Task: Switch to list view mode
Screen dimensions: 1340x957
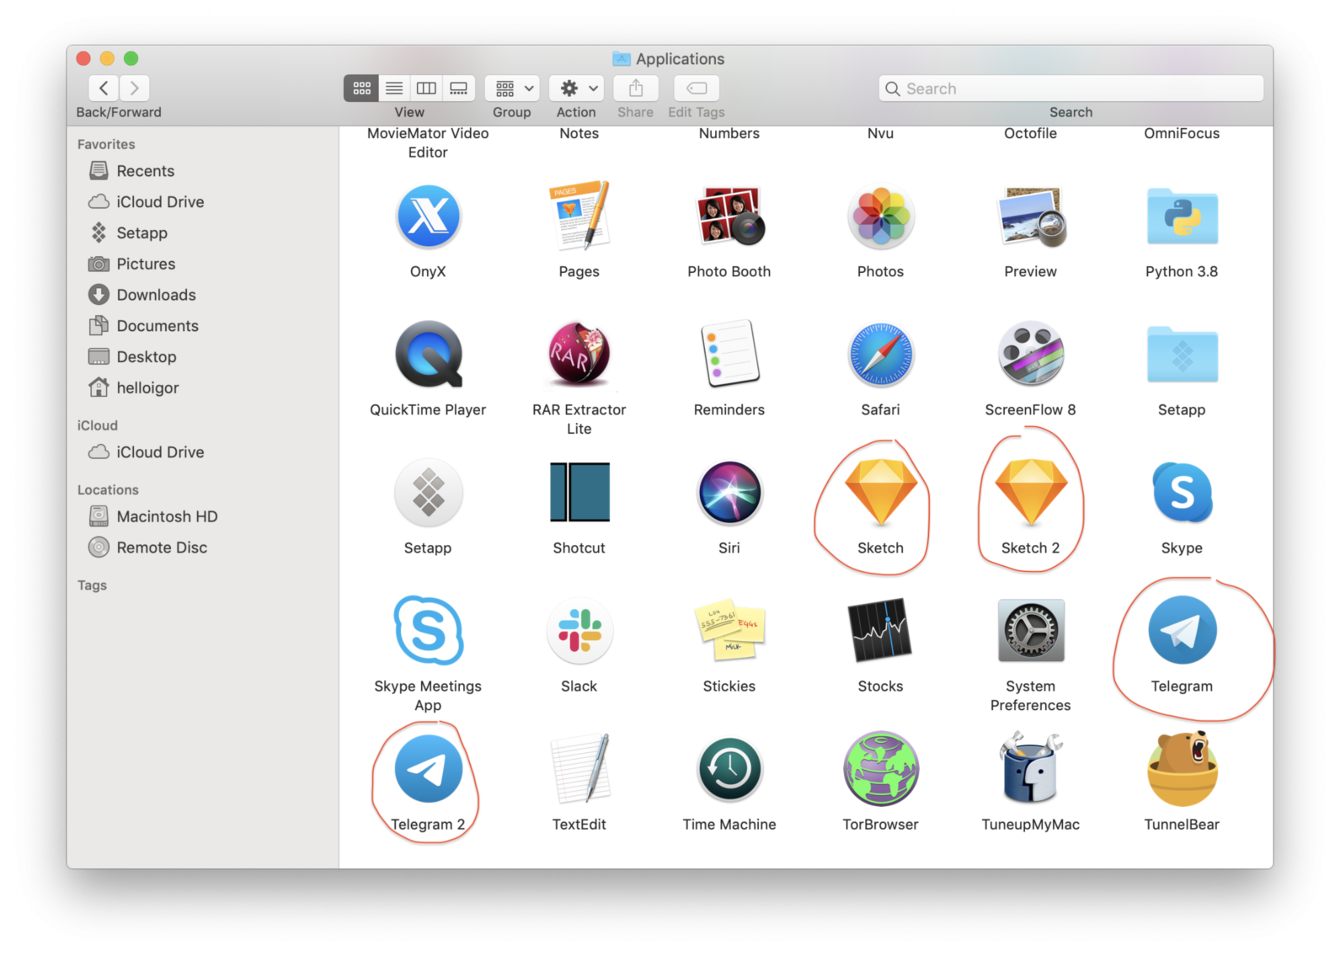Action: pos(394,88)
